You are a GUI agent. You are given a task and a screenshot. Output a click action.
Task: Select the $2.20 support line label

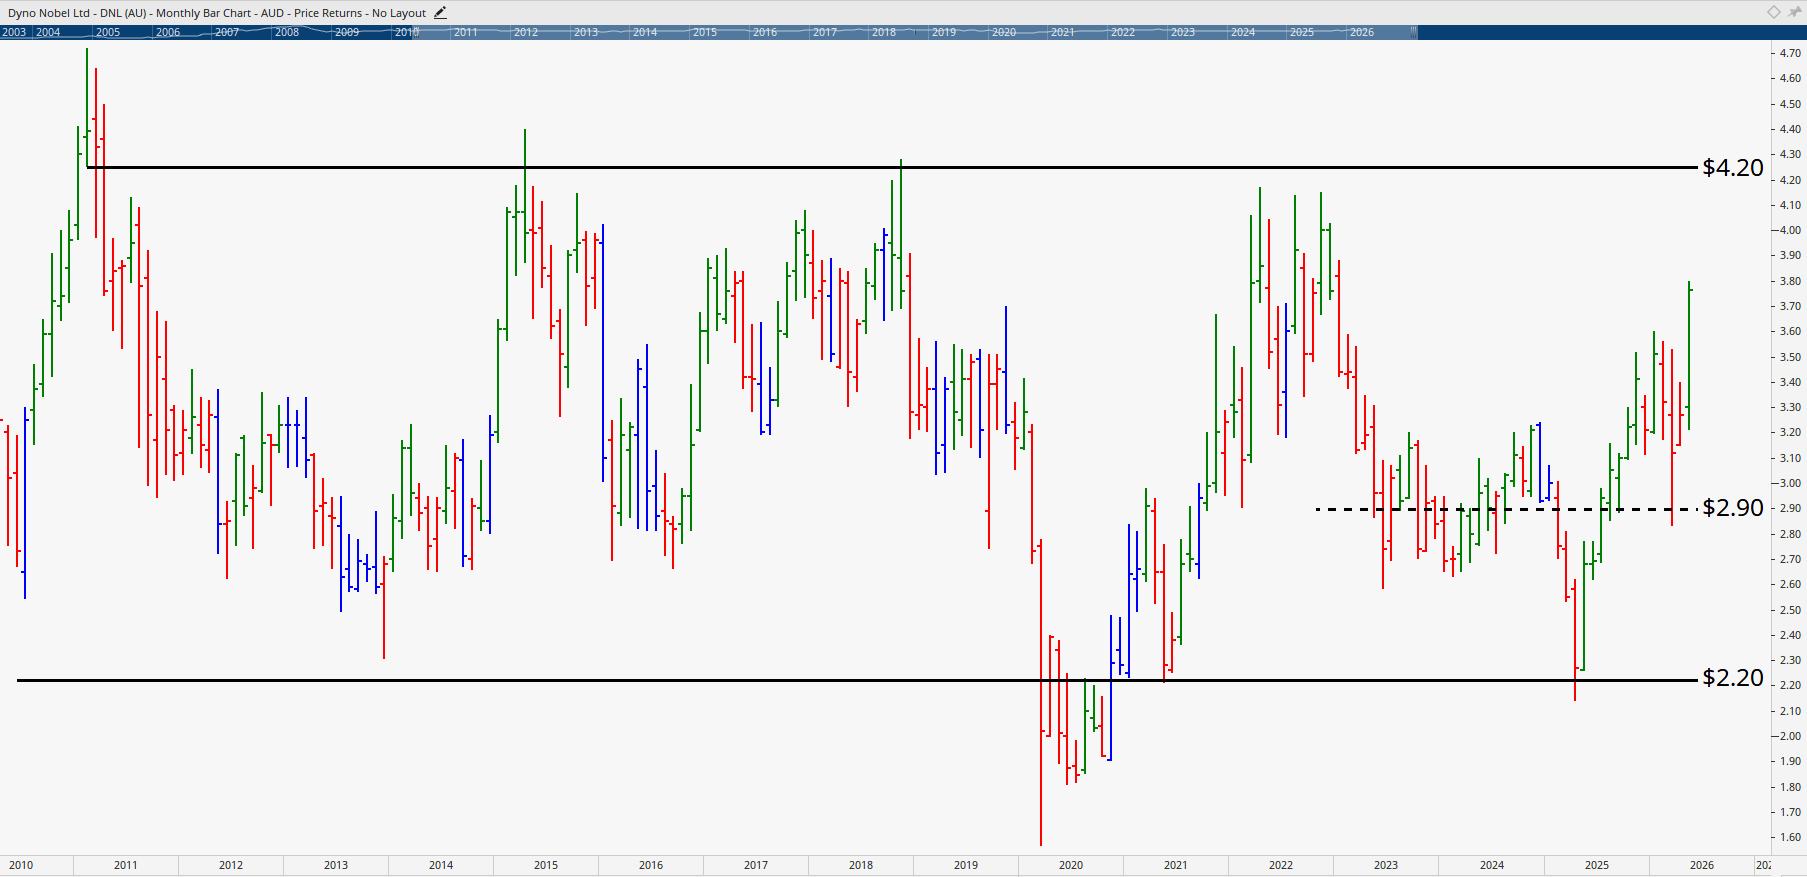click(1733, 678)
